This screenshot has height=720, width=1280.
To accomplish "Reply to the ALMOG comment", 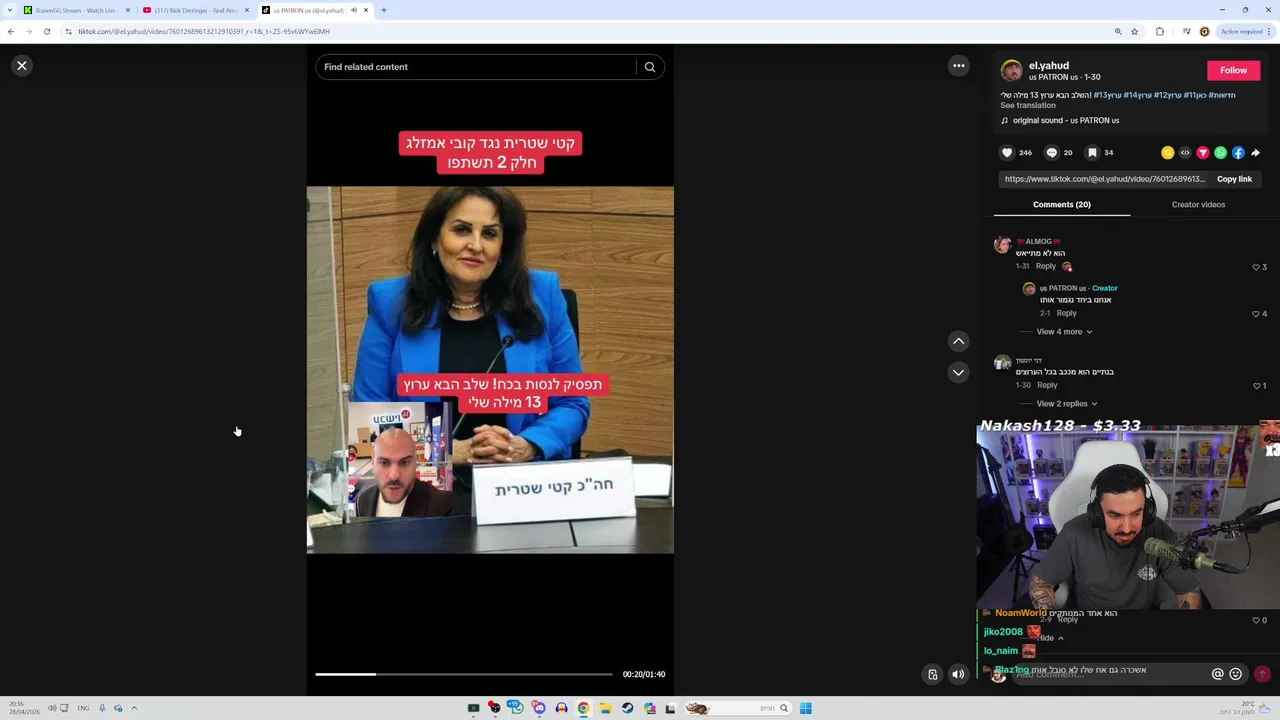I will [x=1045, y=266].
